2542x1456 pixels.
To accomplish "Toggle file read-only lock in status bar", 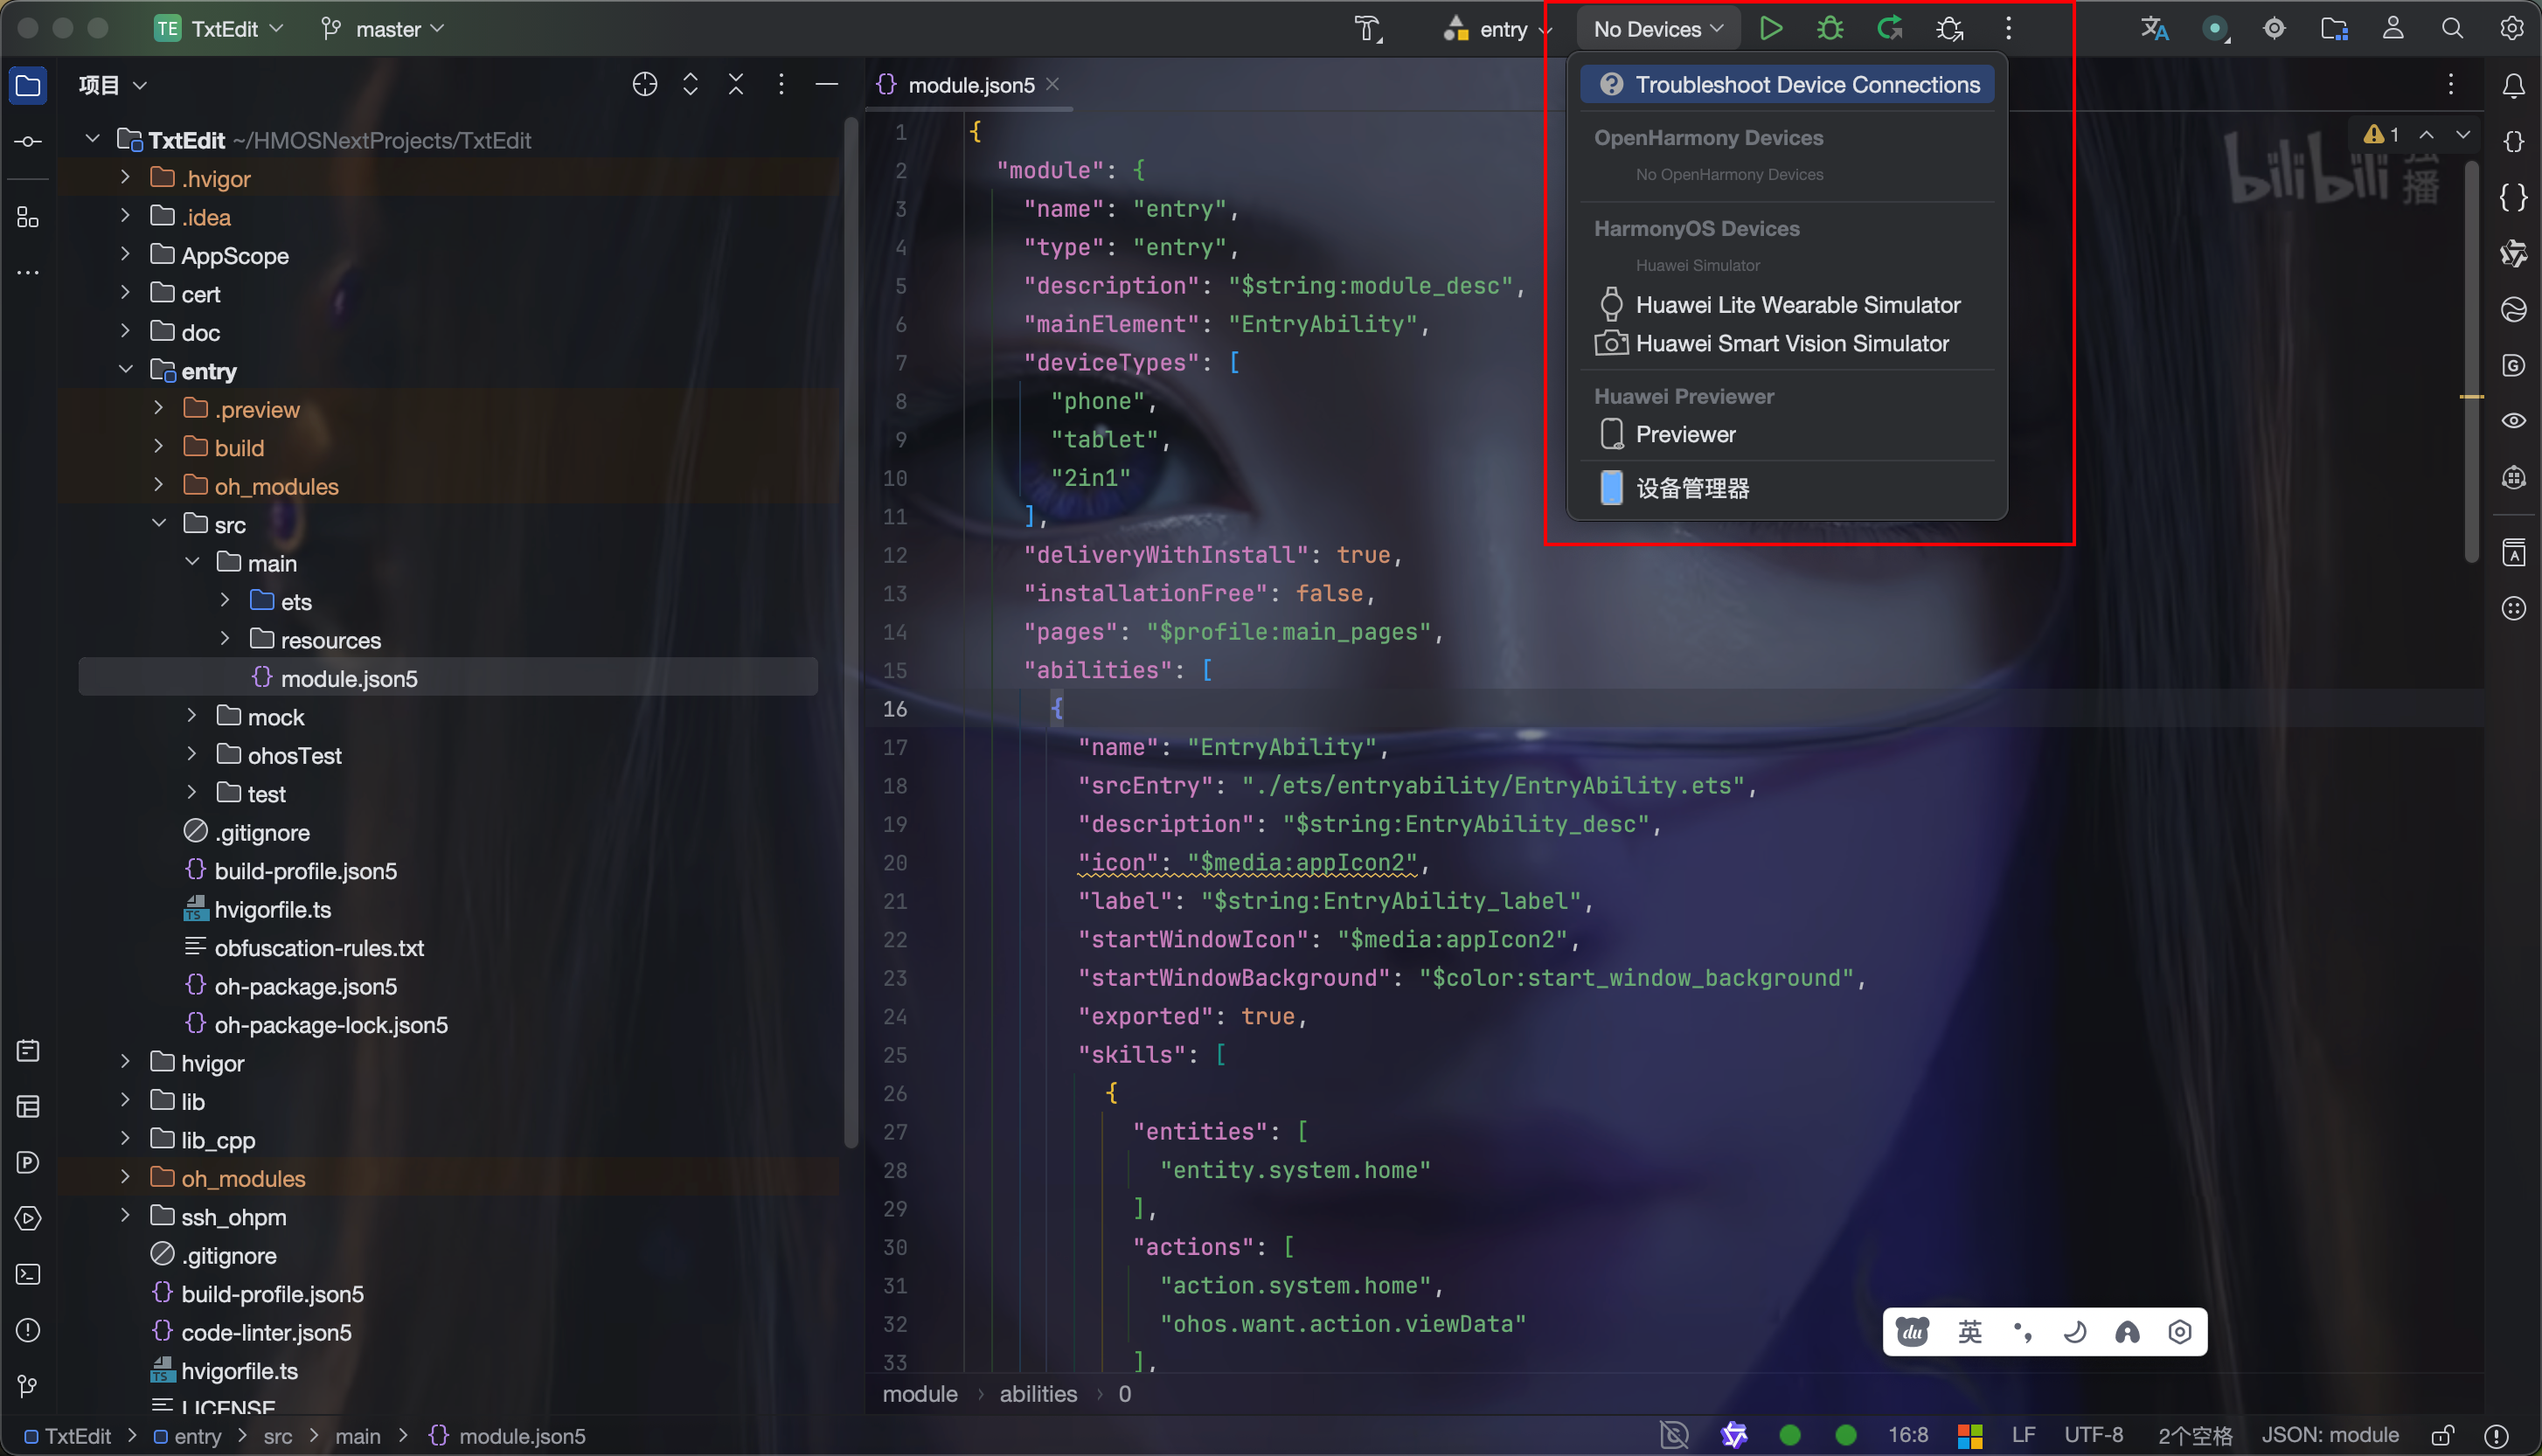I will (2443, 1436).
